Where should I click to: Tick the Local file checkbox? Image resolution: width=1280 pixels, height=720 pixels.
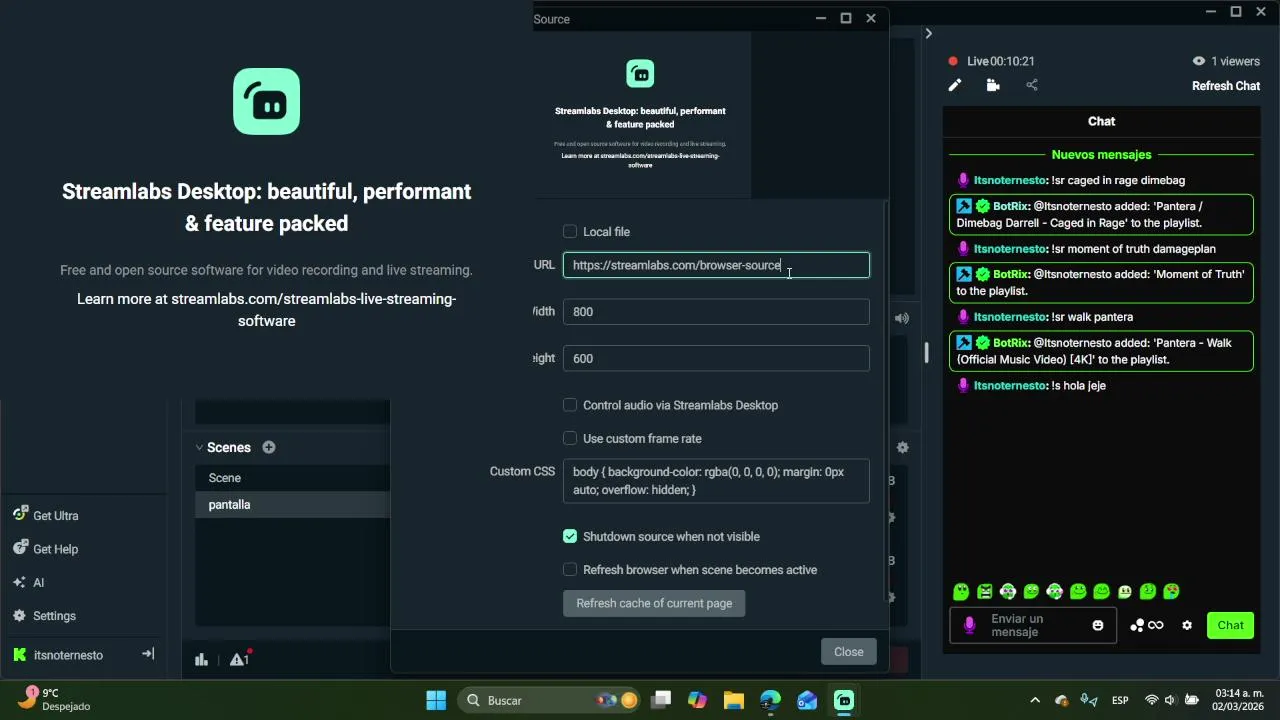[570, 232]
